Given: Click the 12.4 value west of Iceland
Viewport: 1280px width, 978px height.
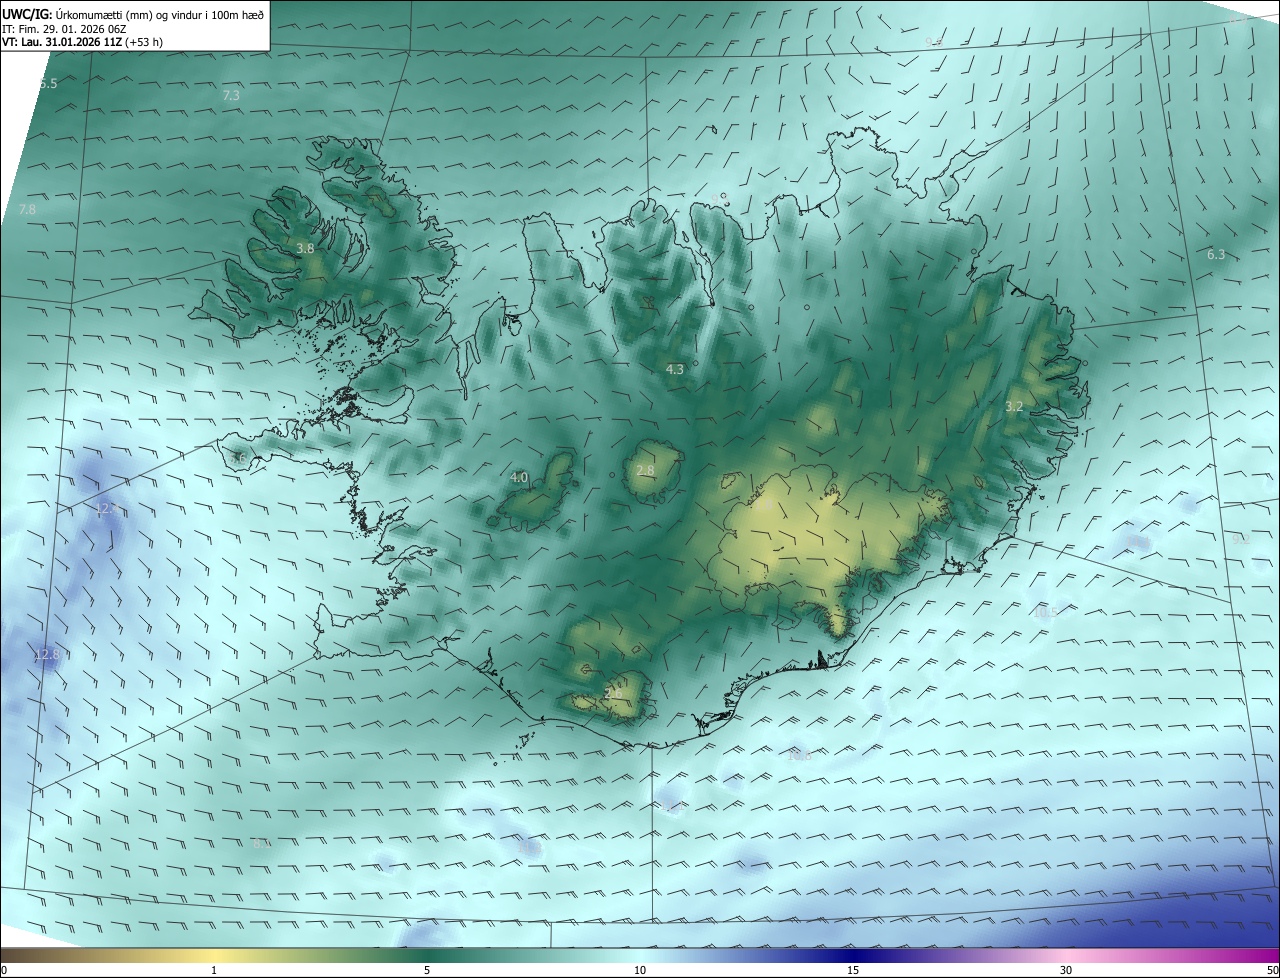Looking at the screenshot, I should [x=106, y=508].
